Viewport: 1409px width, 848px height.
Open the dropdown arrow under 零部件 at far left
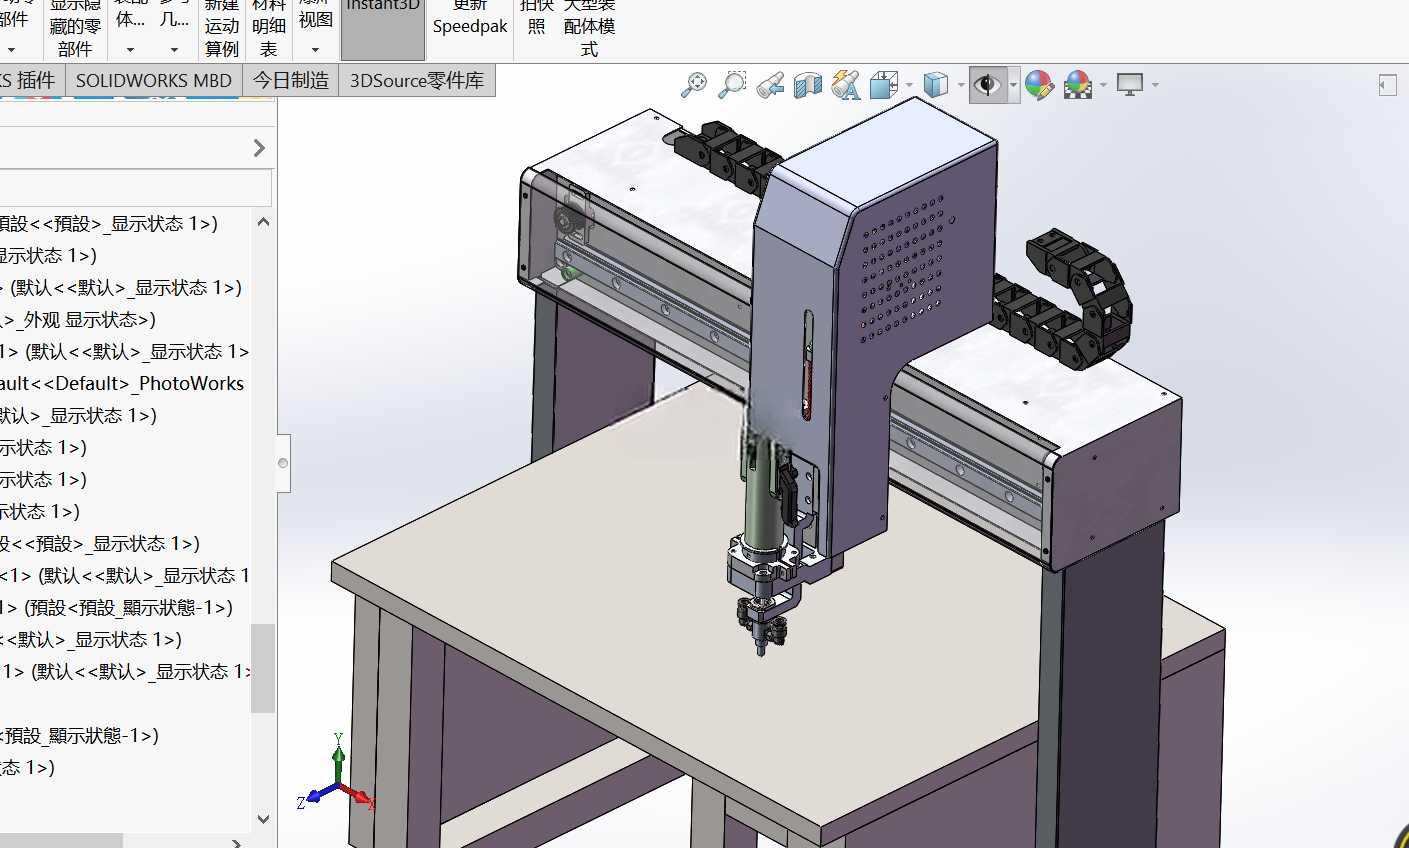coord(11,49)
